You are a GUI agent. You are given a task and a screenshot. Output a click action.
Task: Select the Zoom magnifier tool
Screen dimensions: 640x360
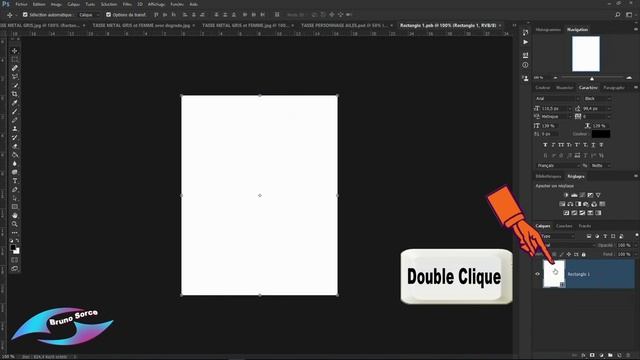coord(15,224)
